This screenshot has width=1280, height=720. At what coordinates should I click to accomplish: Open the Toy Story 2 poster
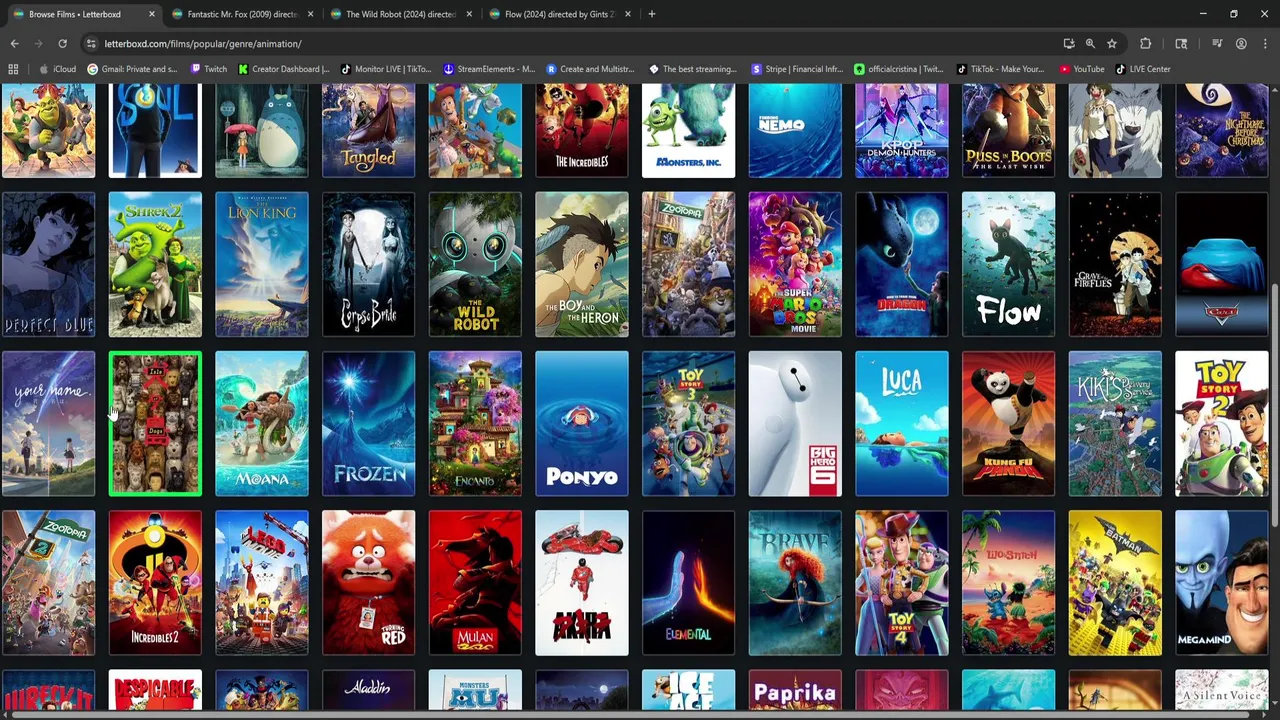[1222, 424]
